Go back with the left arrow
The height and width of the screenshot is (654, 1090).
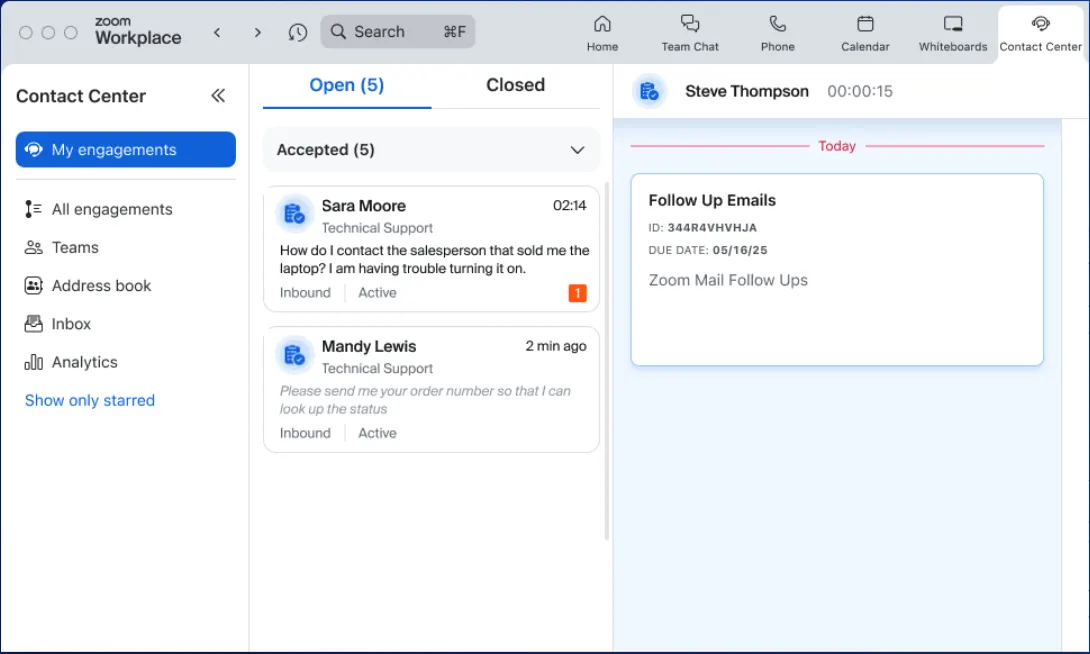coord(217,32)
